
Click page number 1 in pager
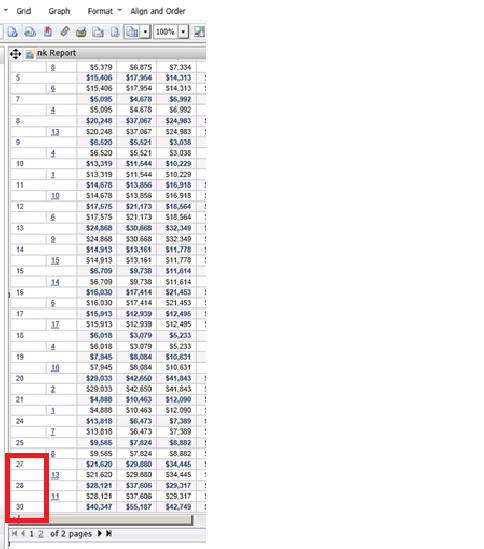pos(32,534)
